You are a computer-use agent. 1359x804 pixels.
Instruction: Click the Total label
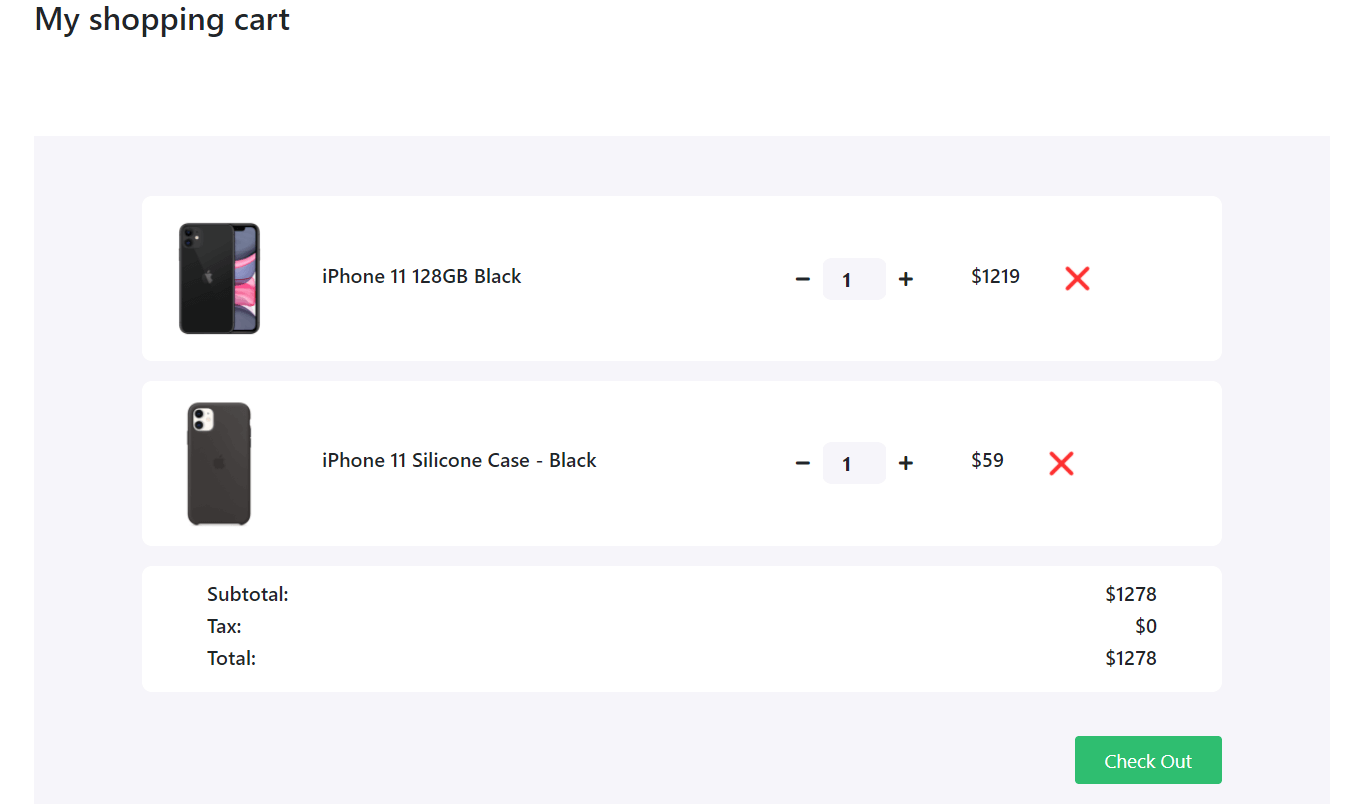point(231,659)
